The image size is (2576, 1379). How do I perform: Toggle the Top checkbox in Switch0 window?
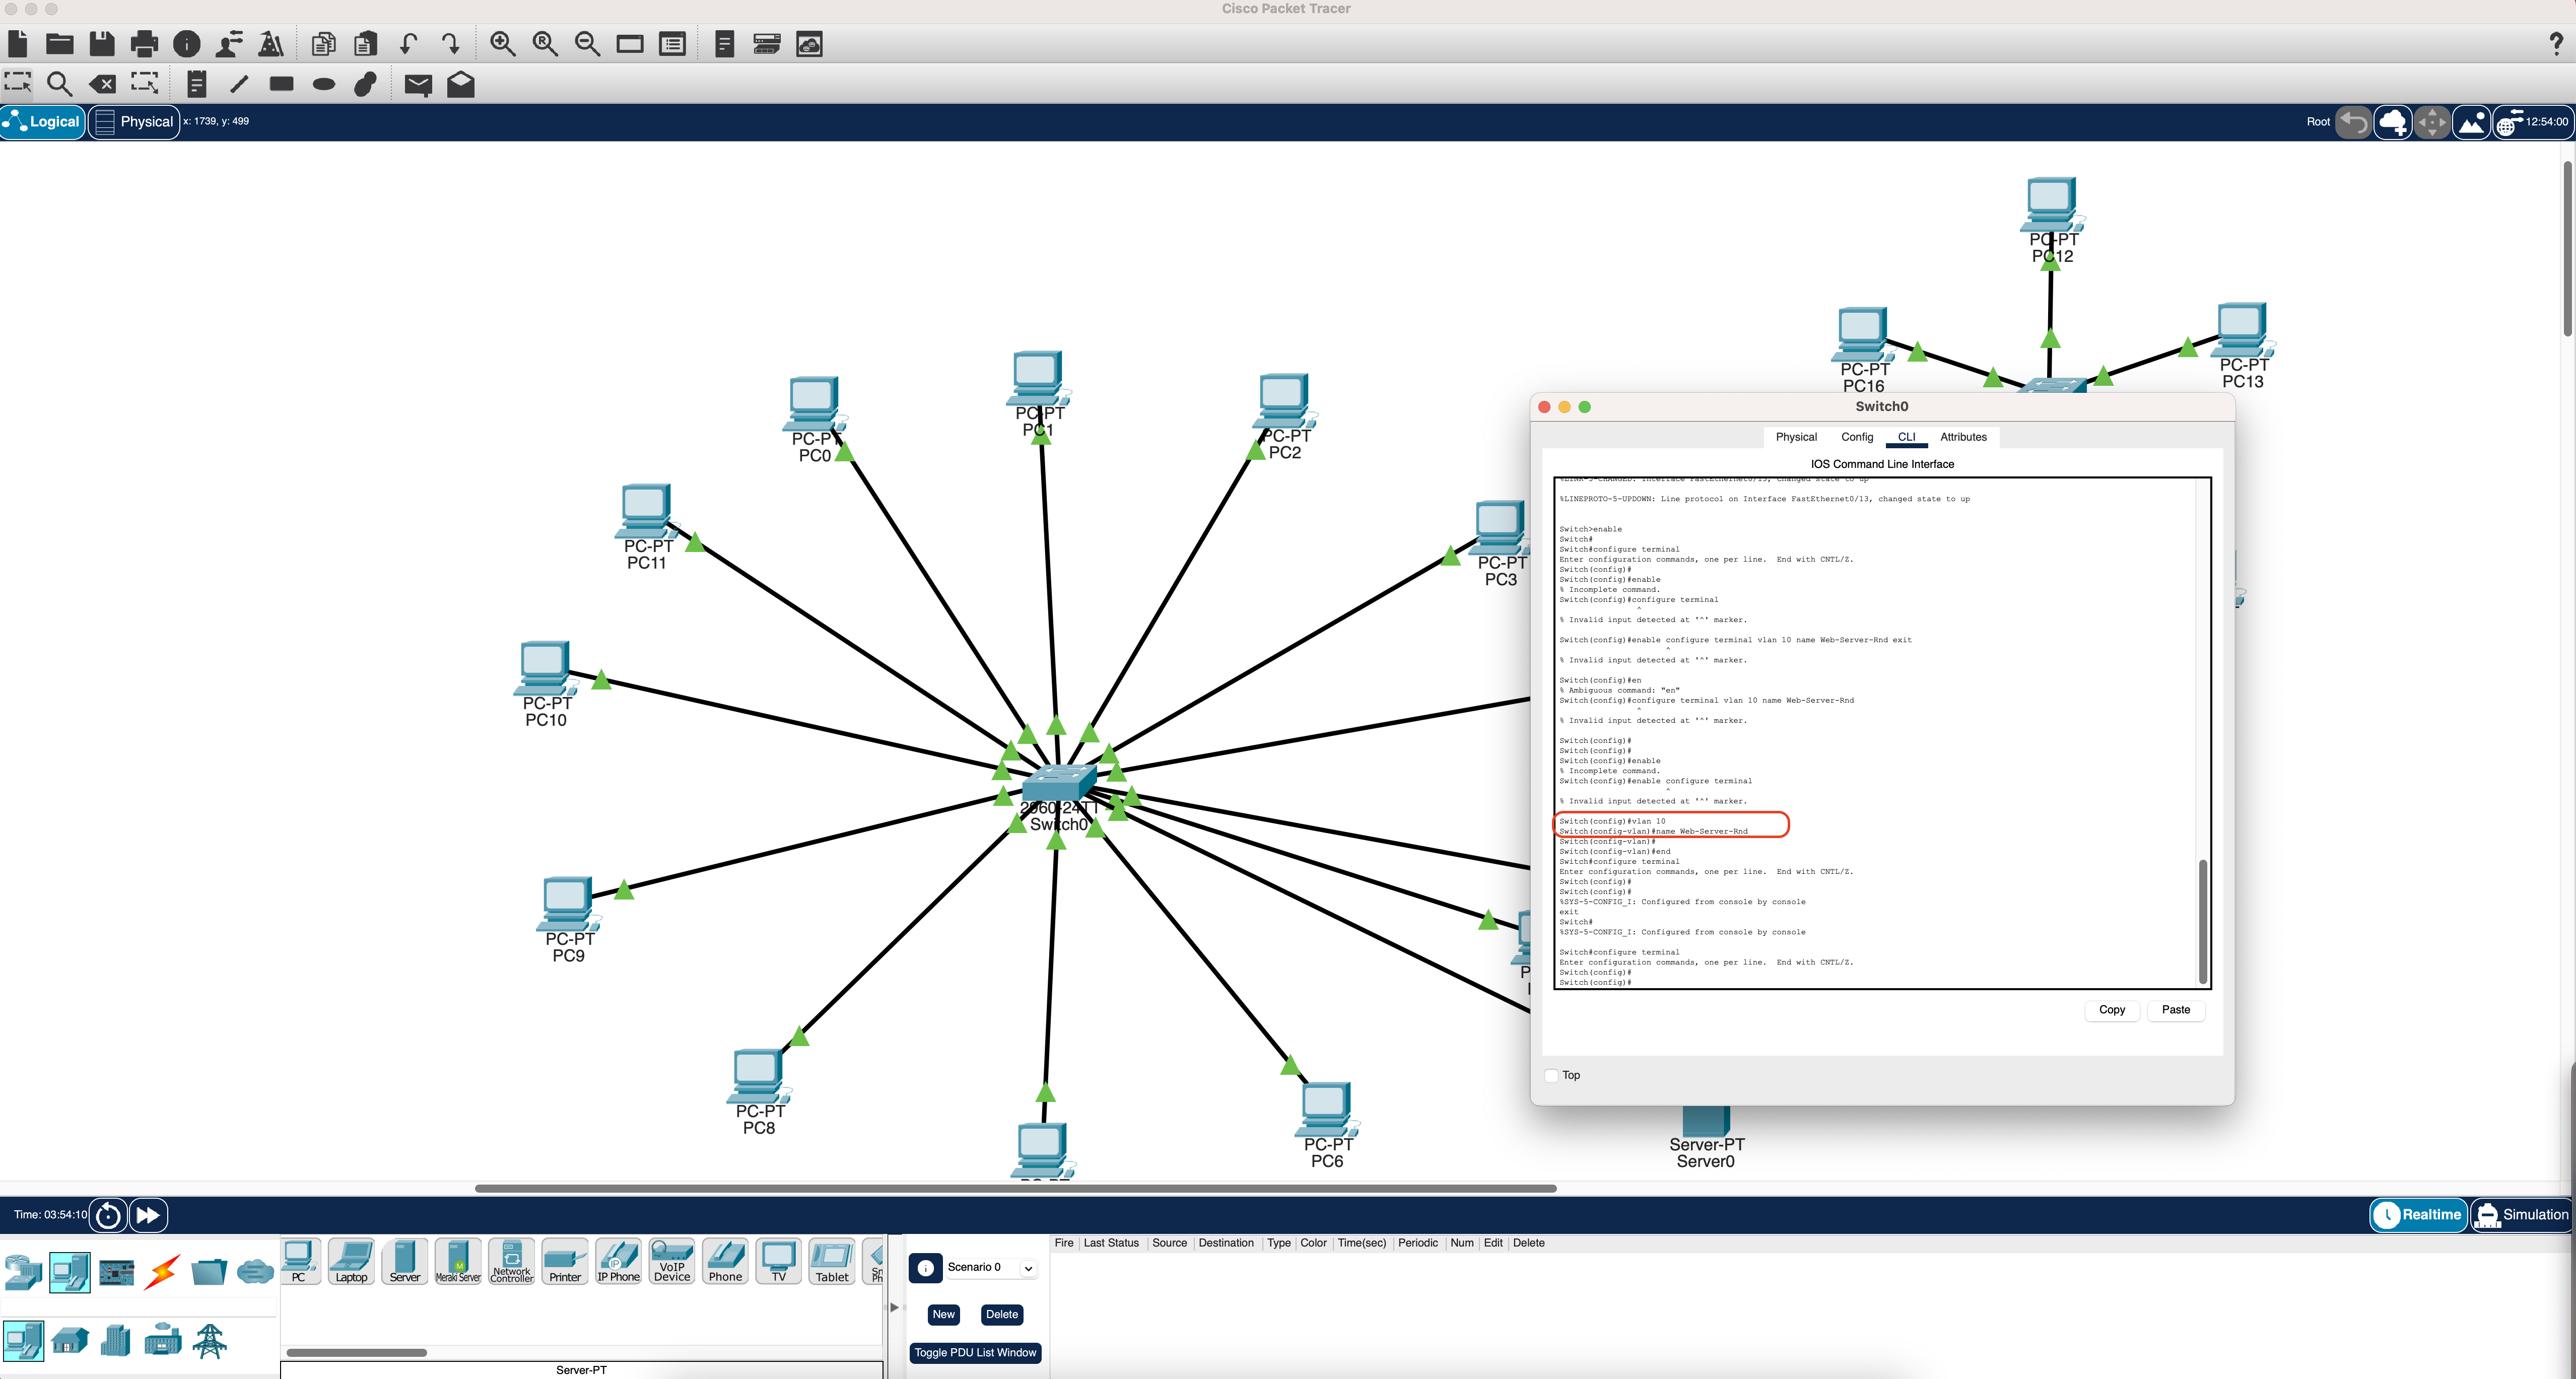1551,1075
